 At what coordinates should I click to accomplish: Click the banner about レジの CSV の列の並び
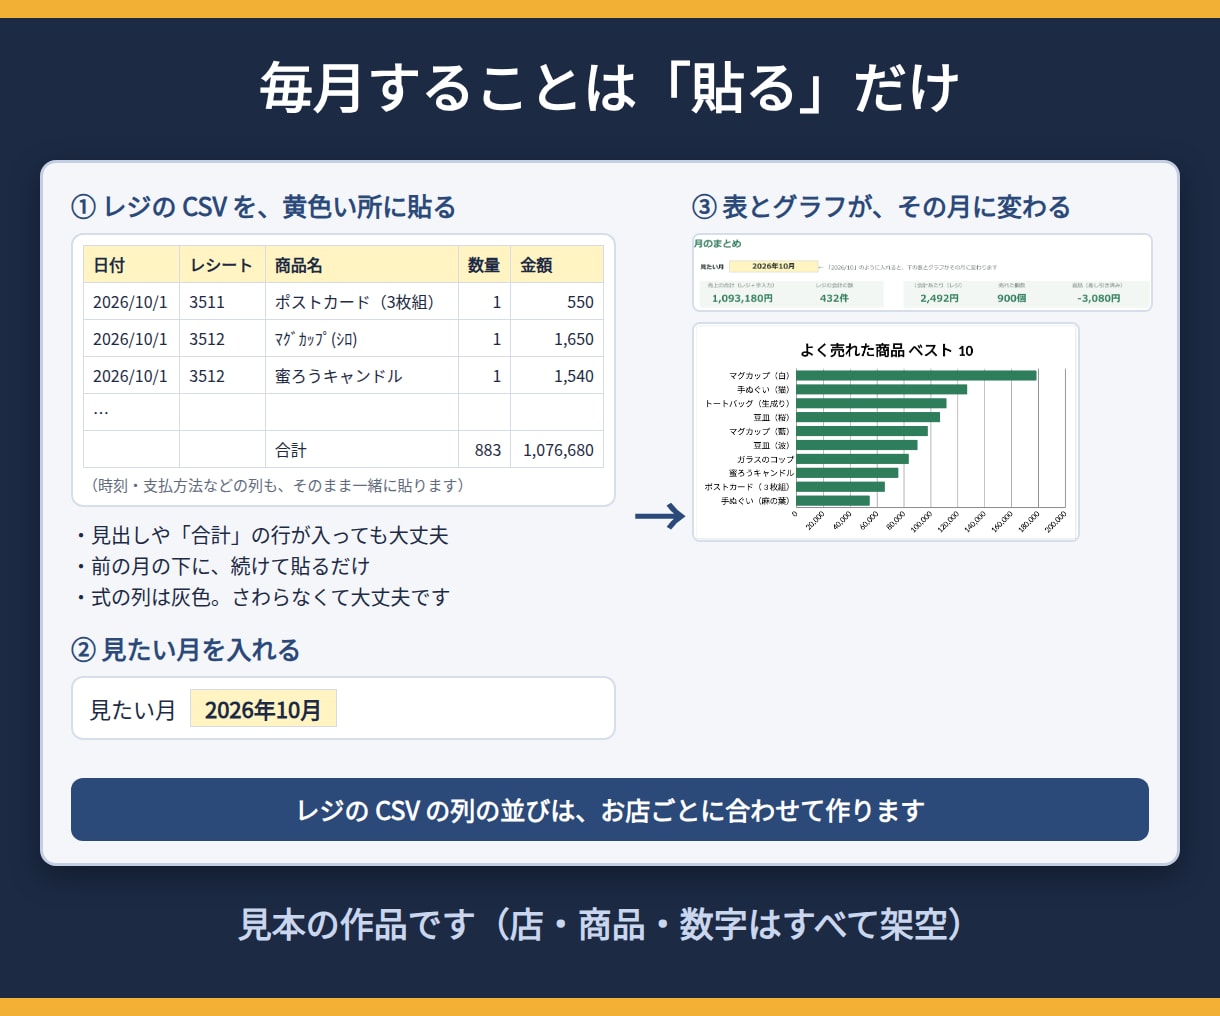[x=610, y=810]
